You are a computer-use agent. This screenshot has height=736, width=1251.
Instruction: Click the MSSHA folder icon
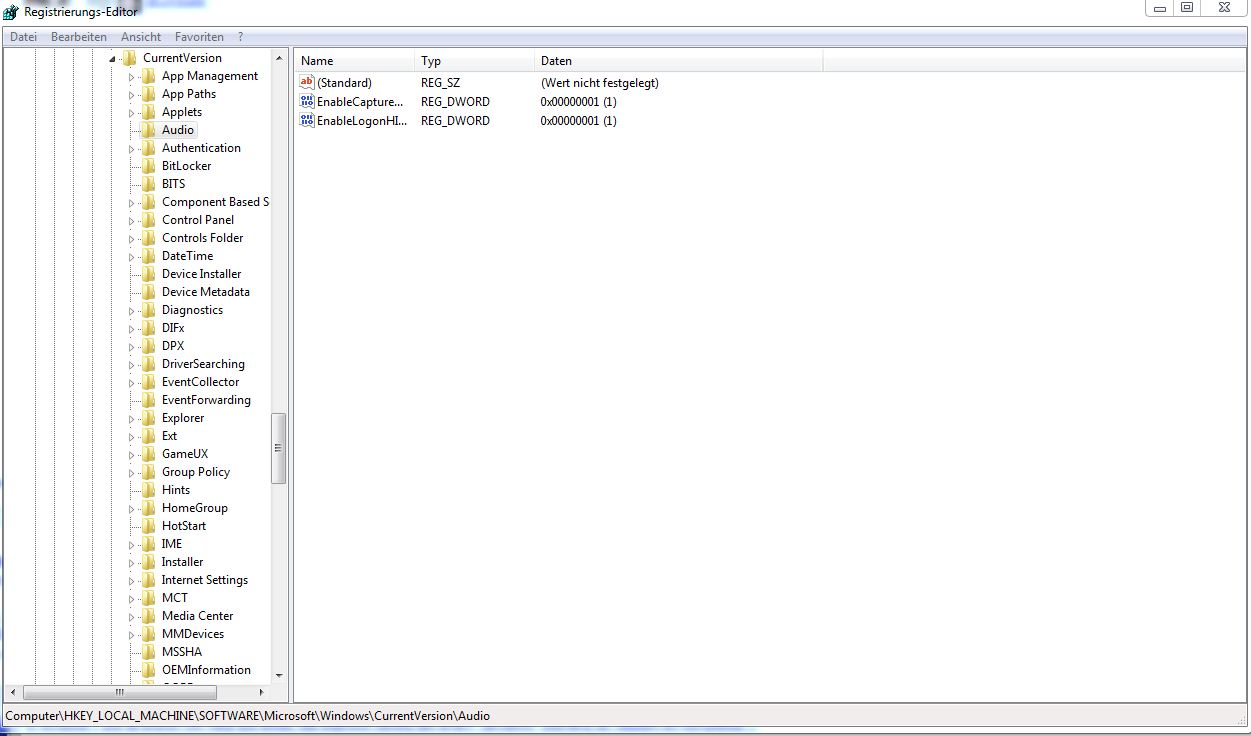148,652
